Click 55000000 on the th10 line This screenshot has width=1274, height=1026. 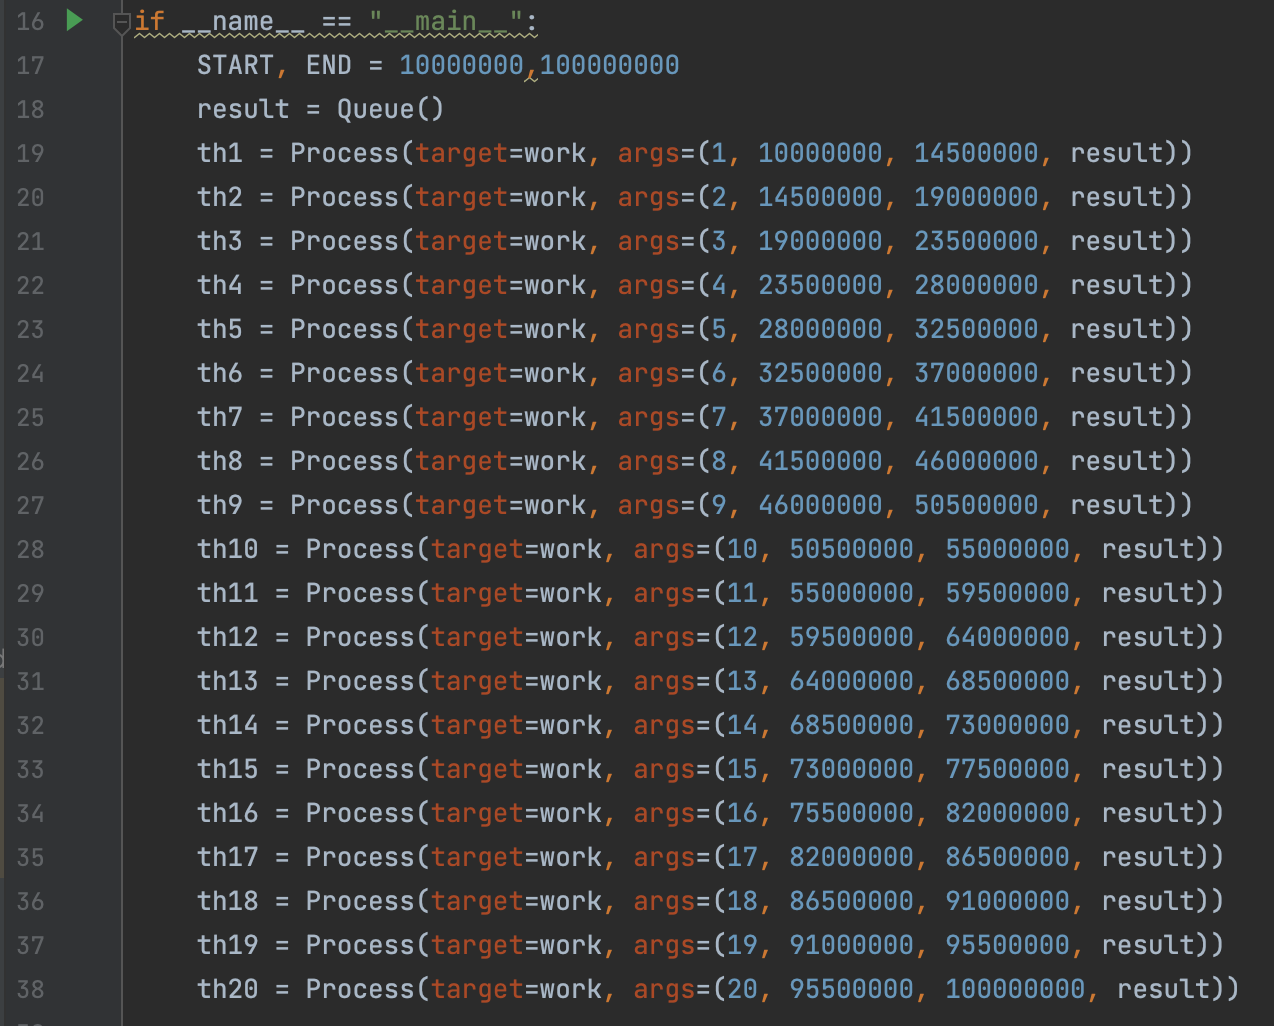point(1008,550)
